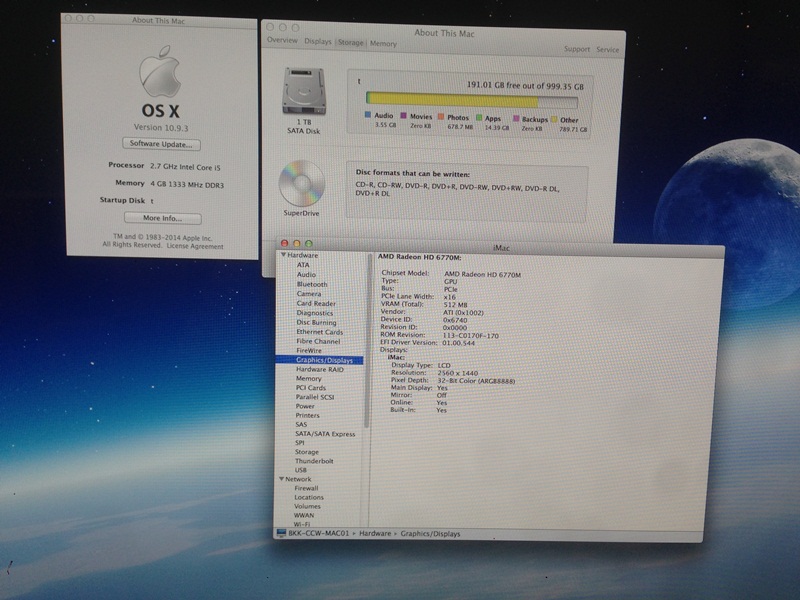Select SAS in the sidebar
This screenshot has height=600, width=800.
coord(301,424)
